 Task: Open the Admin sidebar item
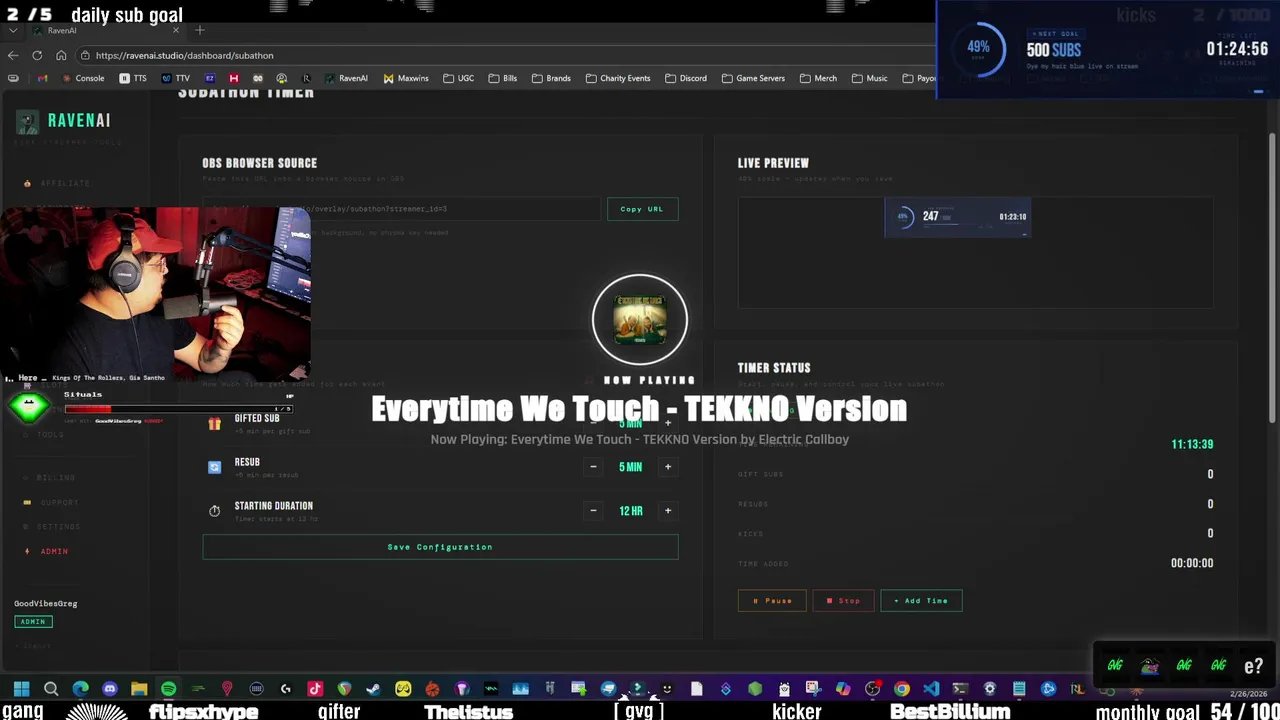tap(48, 551)
